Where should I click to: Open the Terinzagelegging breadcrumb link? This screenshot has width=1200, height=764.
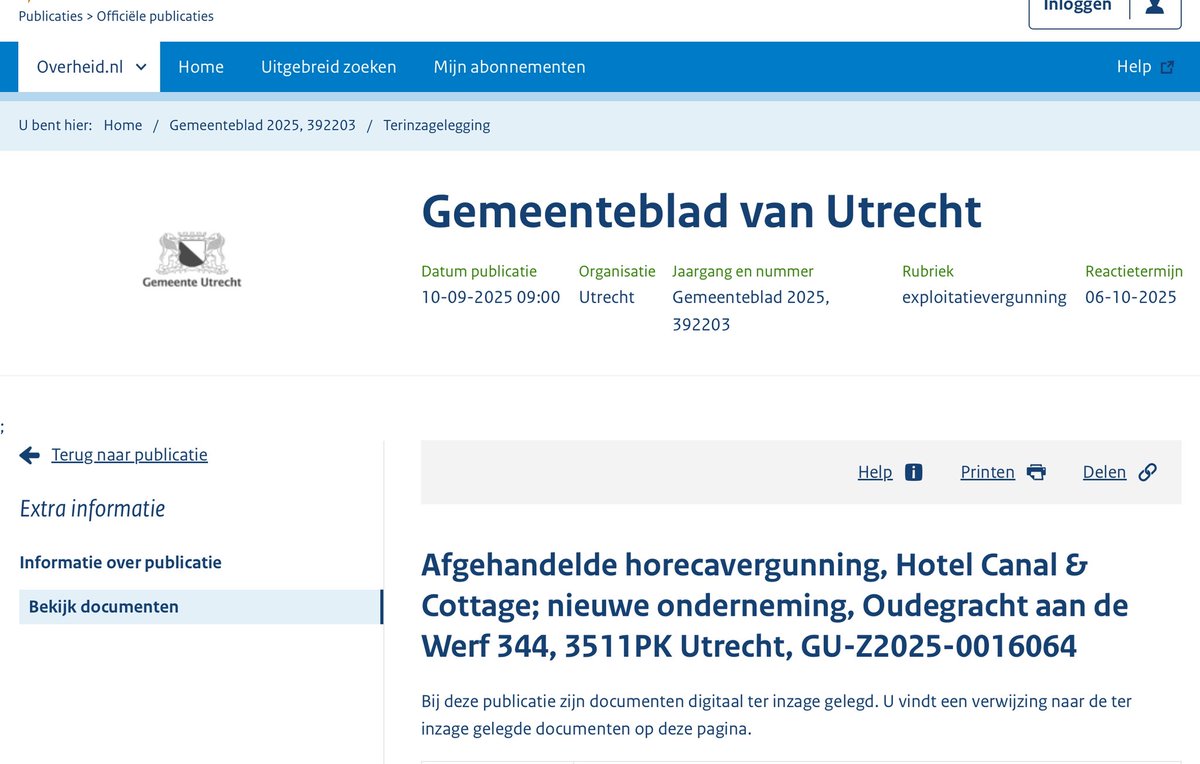(x=436, y=125)
